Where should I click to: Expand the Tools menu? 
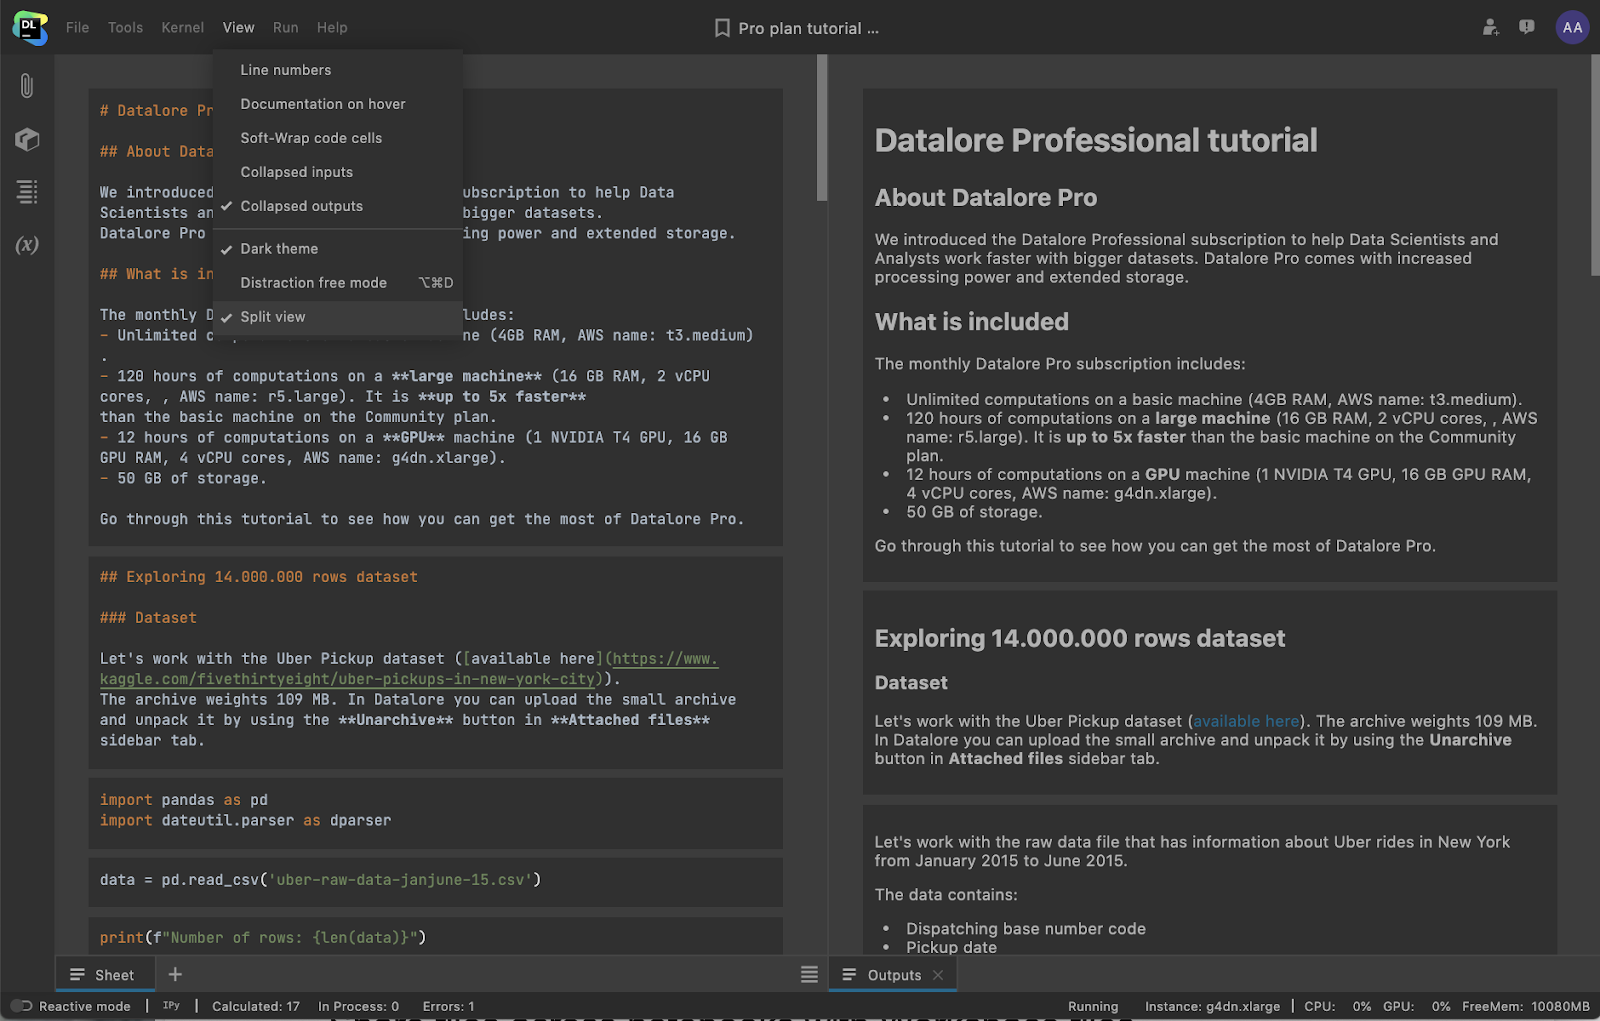coord(125,28)
